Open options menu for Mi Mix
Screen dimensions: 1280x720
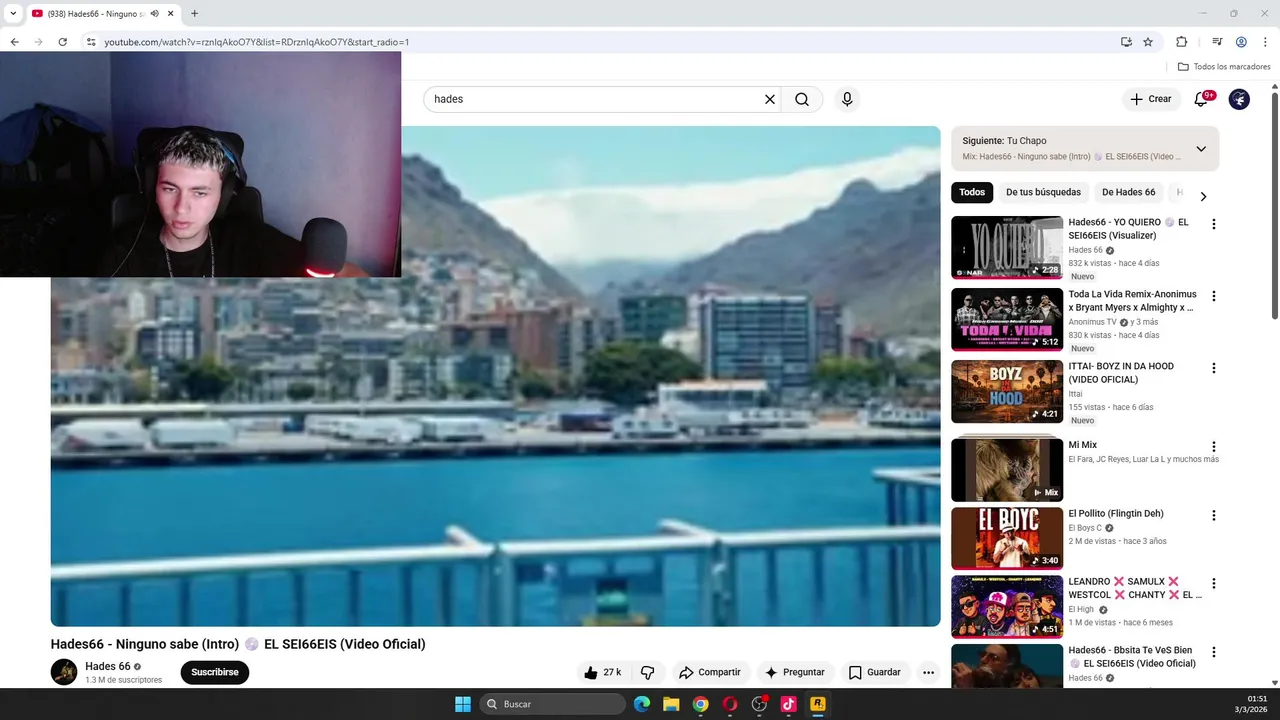1214,447
